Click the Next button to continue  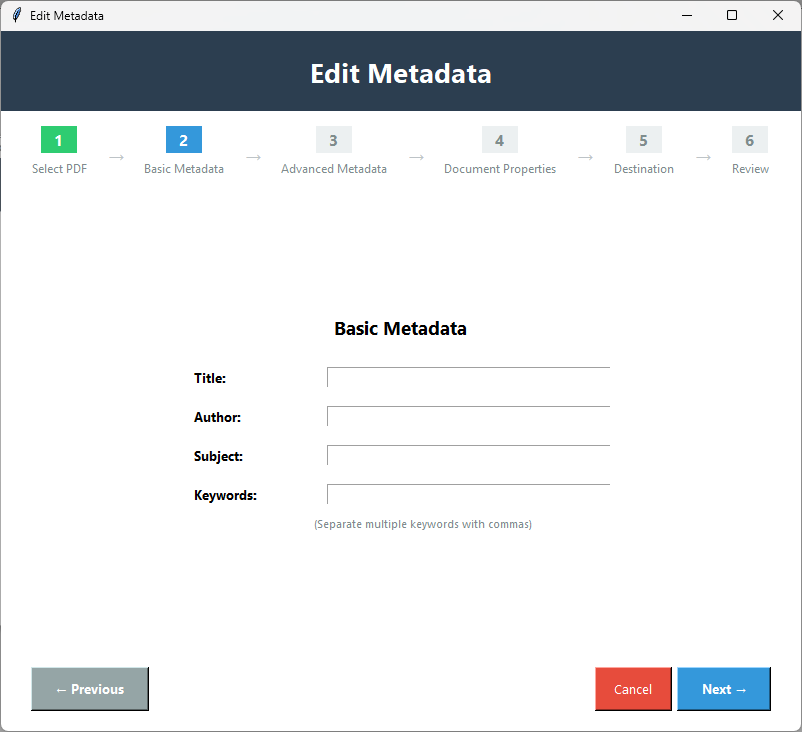point(723,689)
